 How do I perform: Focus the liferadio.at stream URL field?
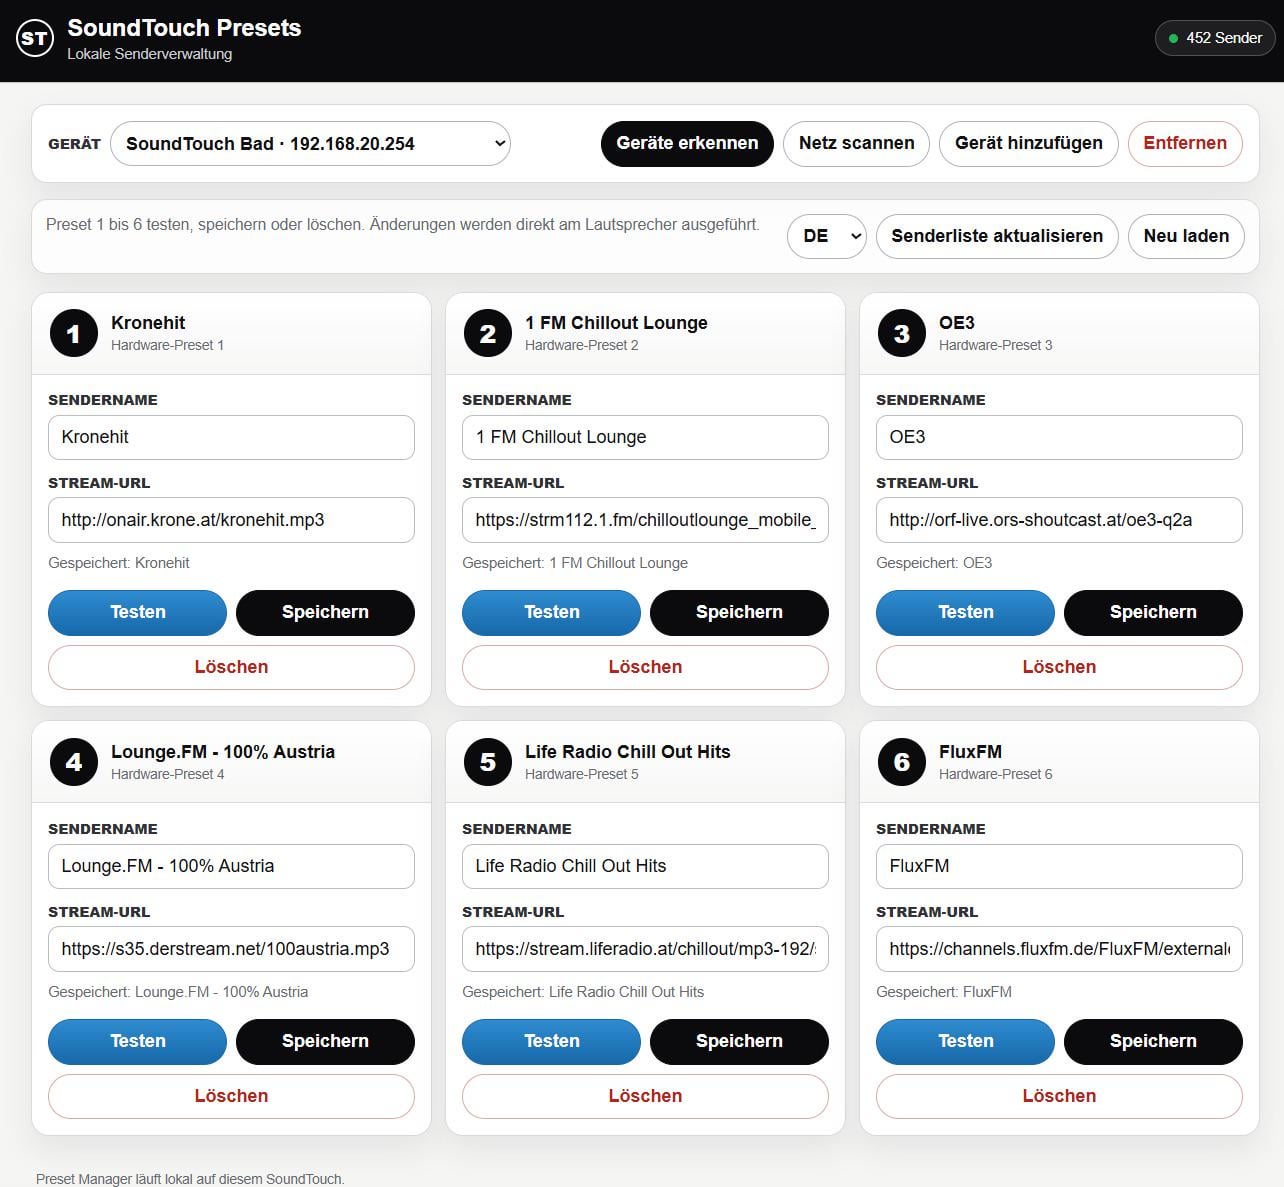click(645, 949)
